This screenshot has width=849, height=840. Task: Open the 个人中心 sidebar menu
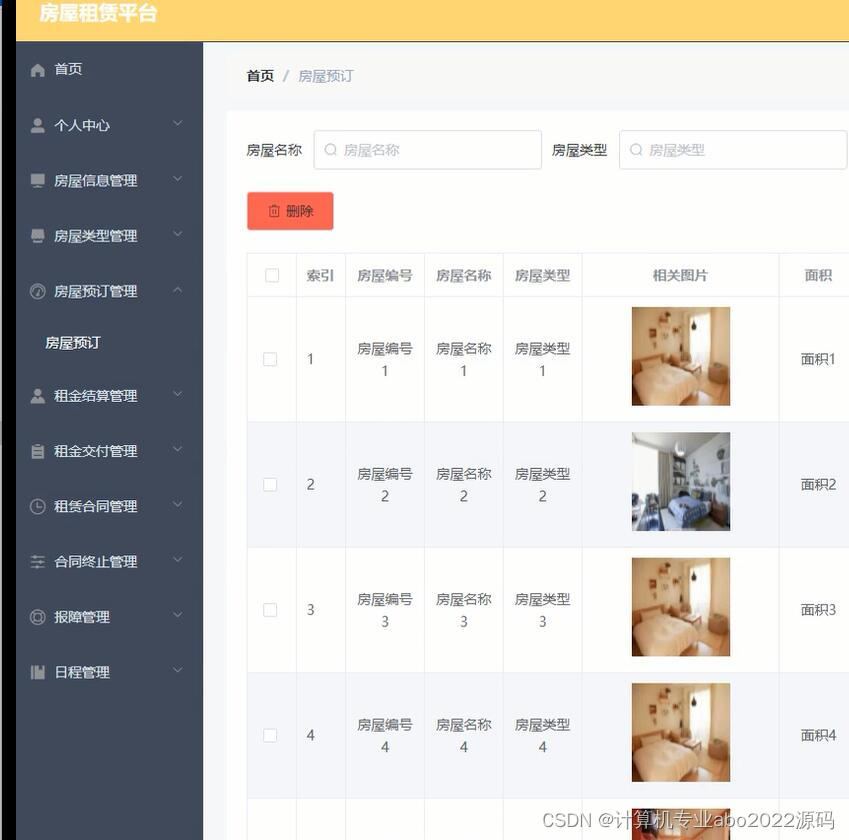(x=109, y=125)
